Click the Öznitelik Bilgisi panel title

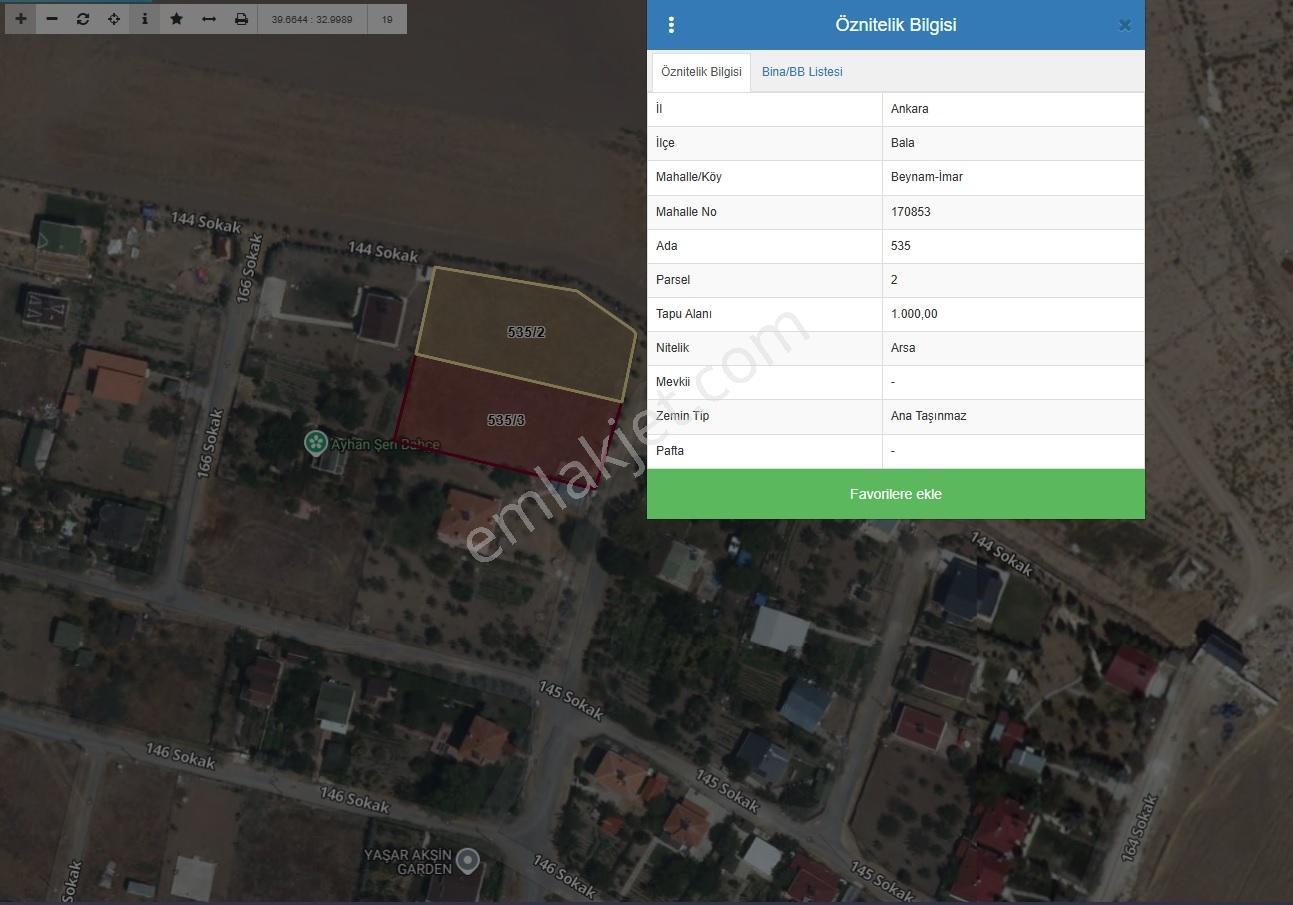coord(896,25)
